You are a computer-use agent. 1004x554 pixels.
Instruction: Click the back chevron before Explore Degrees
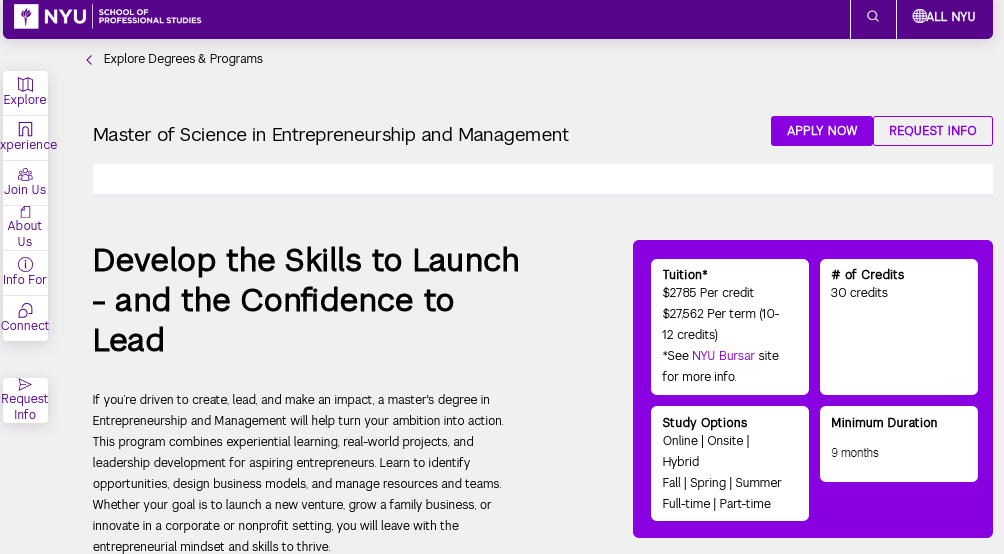[89, 60]
